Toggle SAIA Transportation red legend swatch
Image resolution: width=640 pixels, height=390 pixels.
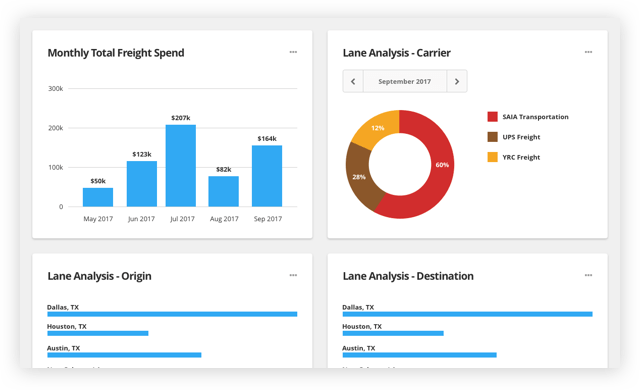click(493, 117)
